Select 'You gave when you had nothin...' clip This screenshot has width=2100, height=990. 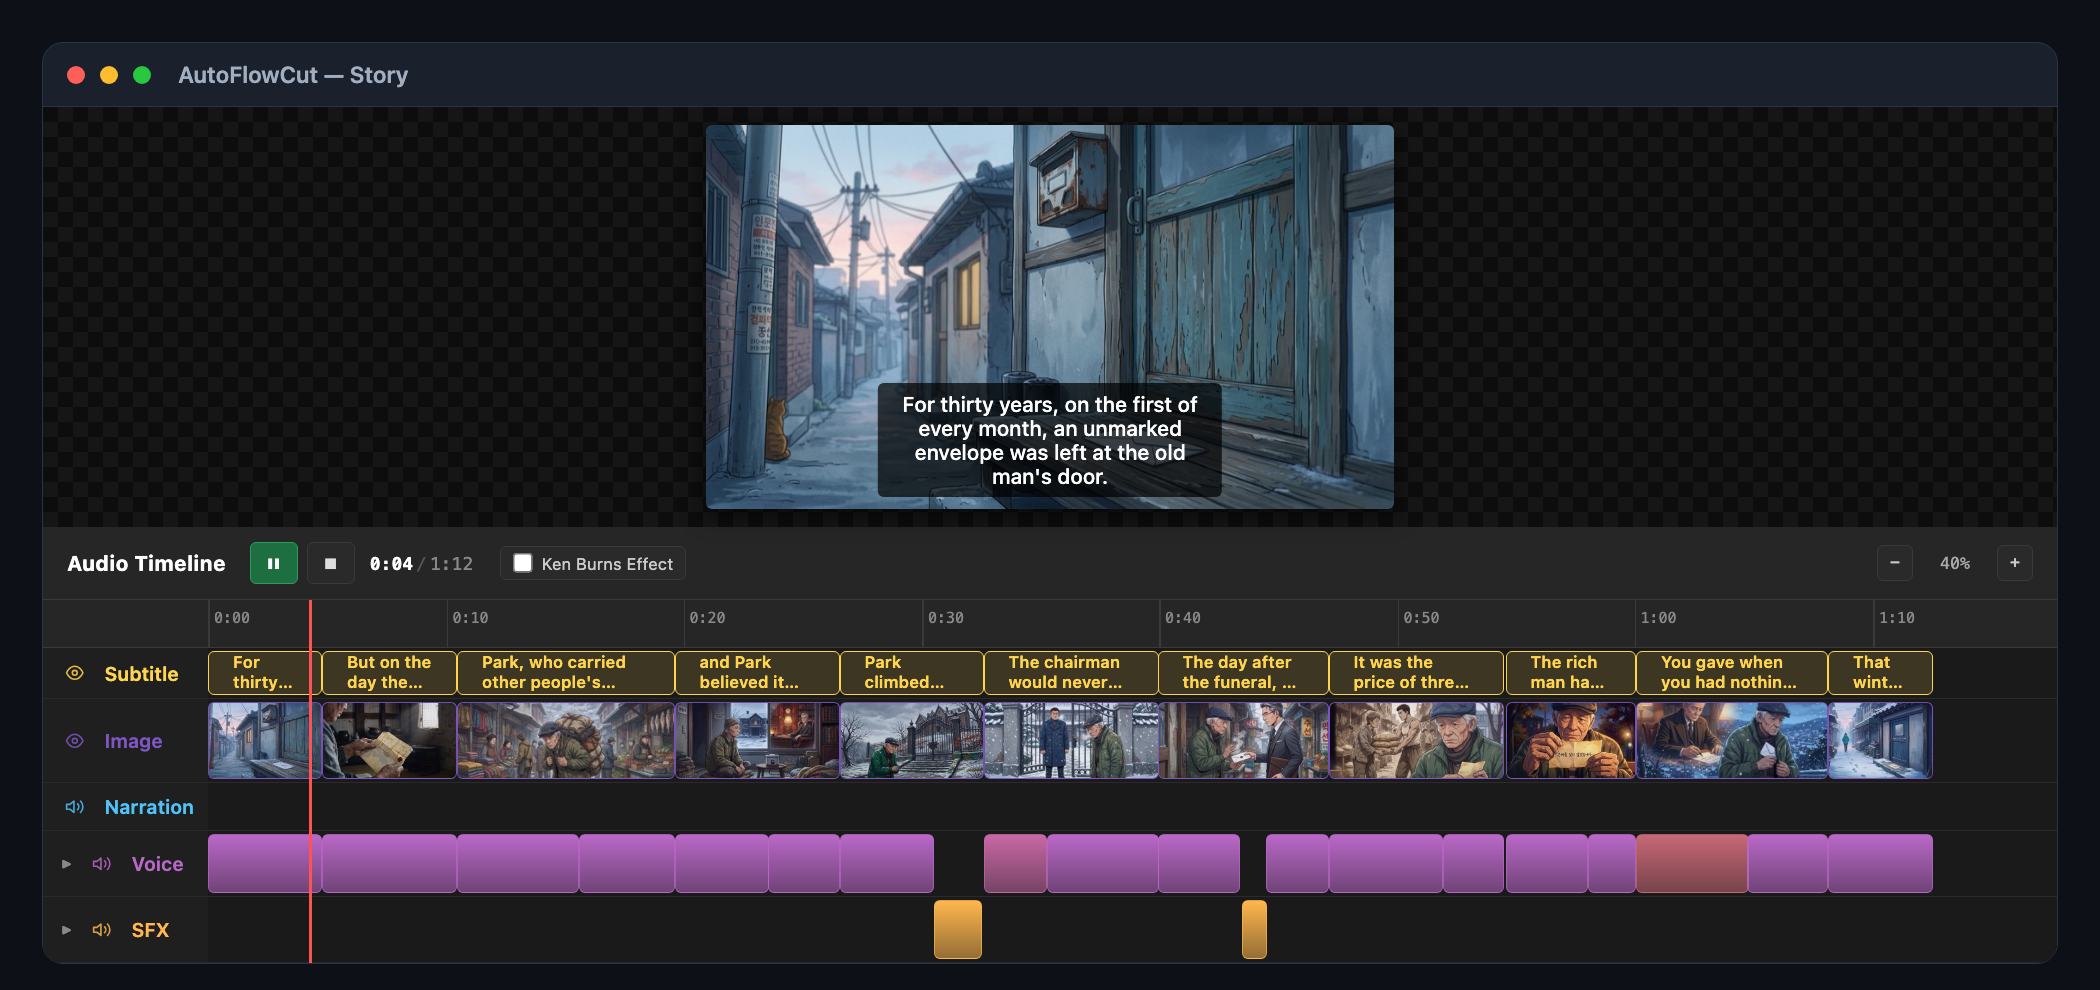[x=1732, y=672]
